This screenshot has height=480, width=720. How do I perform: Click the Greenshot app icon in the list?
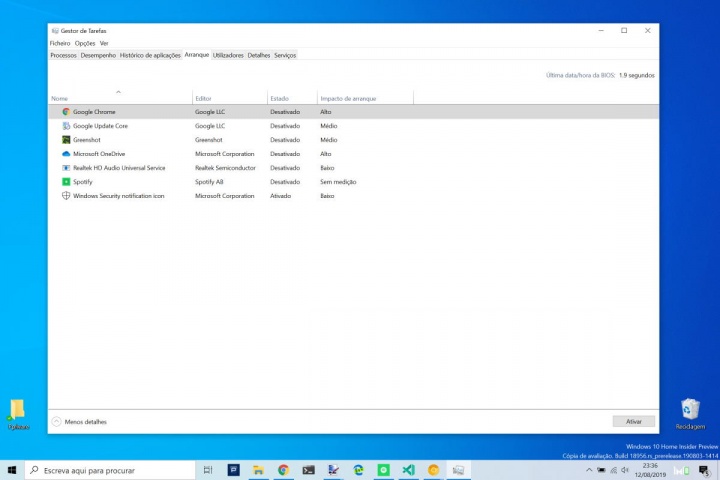66,140
